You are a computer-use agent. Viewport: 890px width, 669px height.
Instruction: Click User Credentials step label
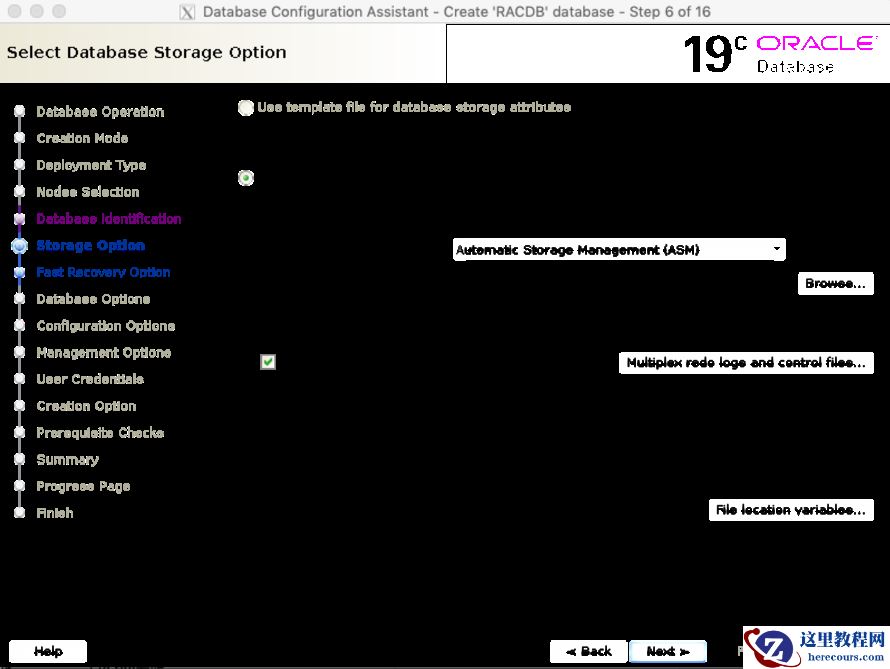[x=90, y=379]
